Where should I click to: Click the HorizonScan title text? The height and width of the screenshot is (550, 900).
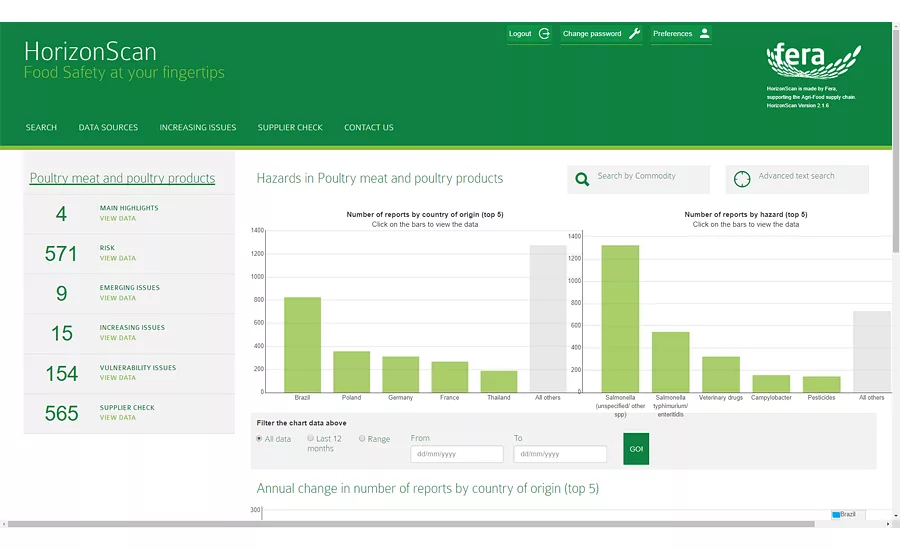(x=90, y=52)
